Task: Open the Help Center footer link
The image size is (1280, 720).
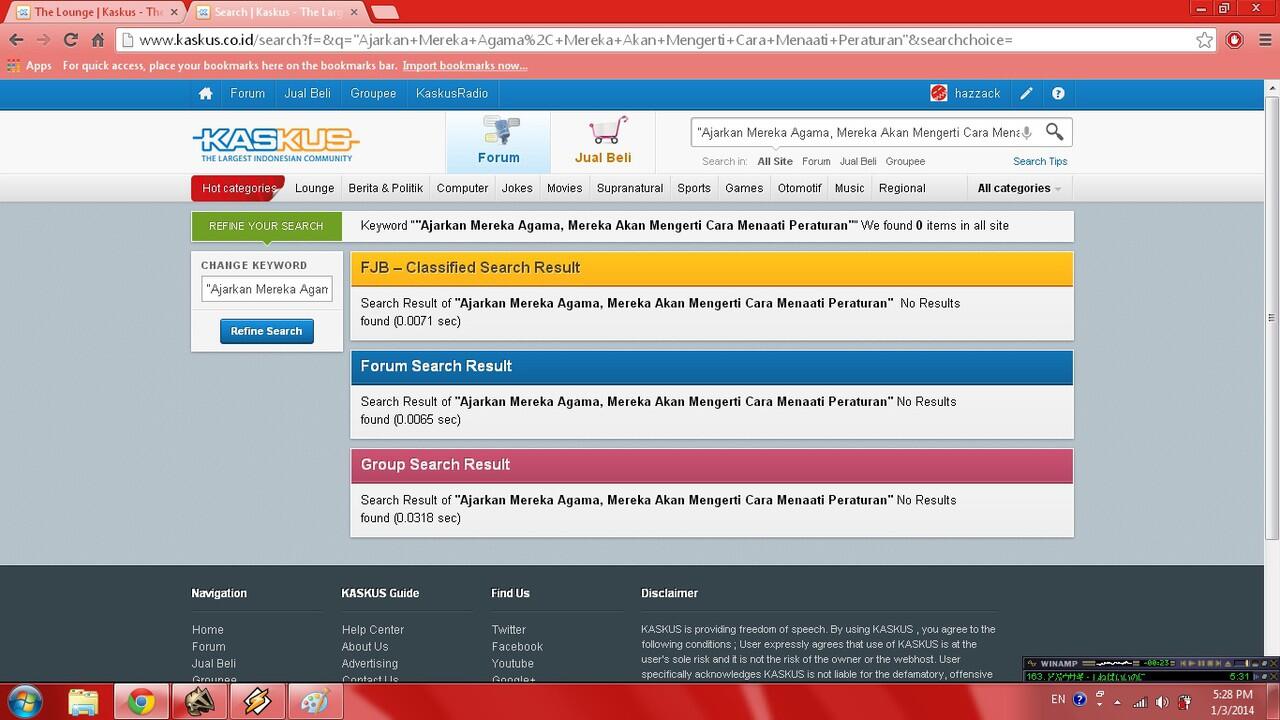Action: (373, 630)
